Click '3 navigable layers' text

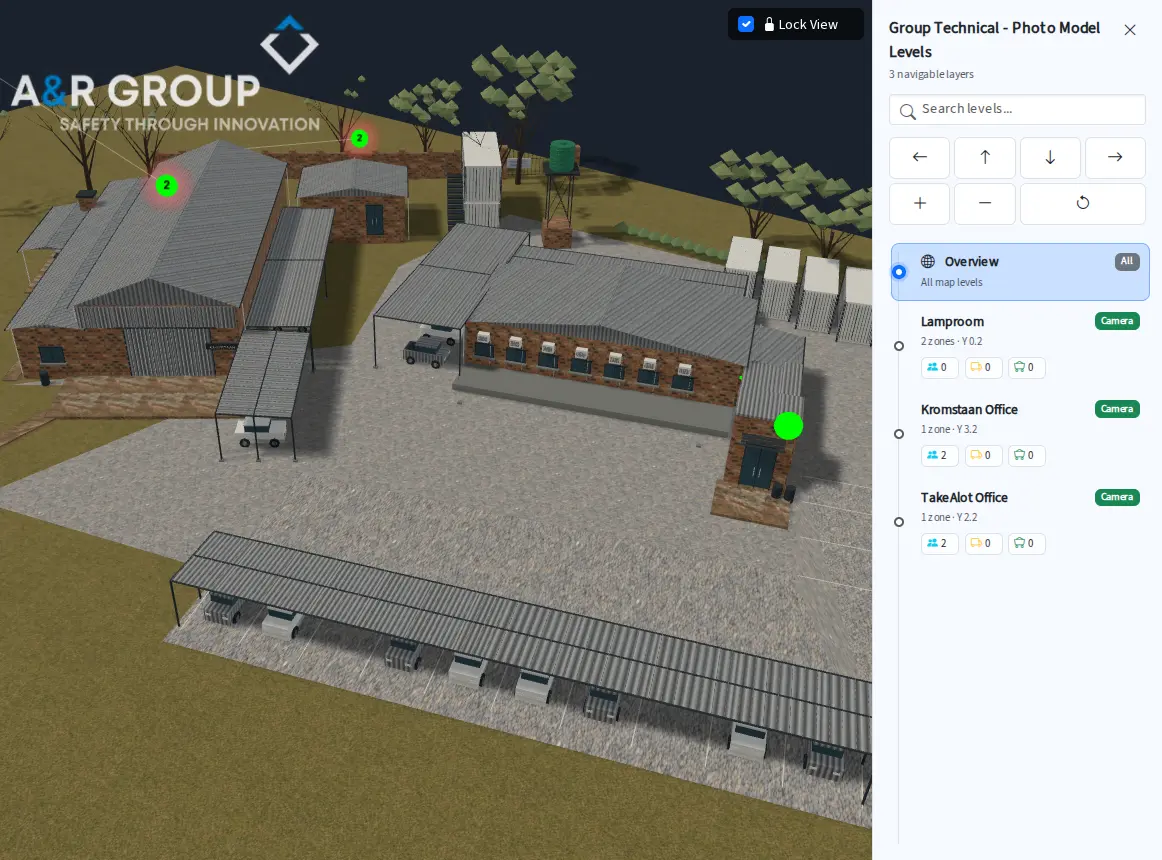tap(931, 74)
